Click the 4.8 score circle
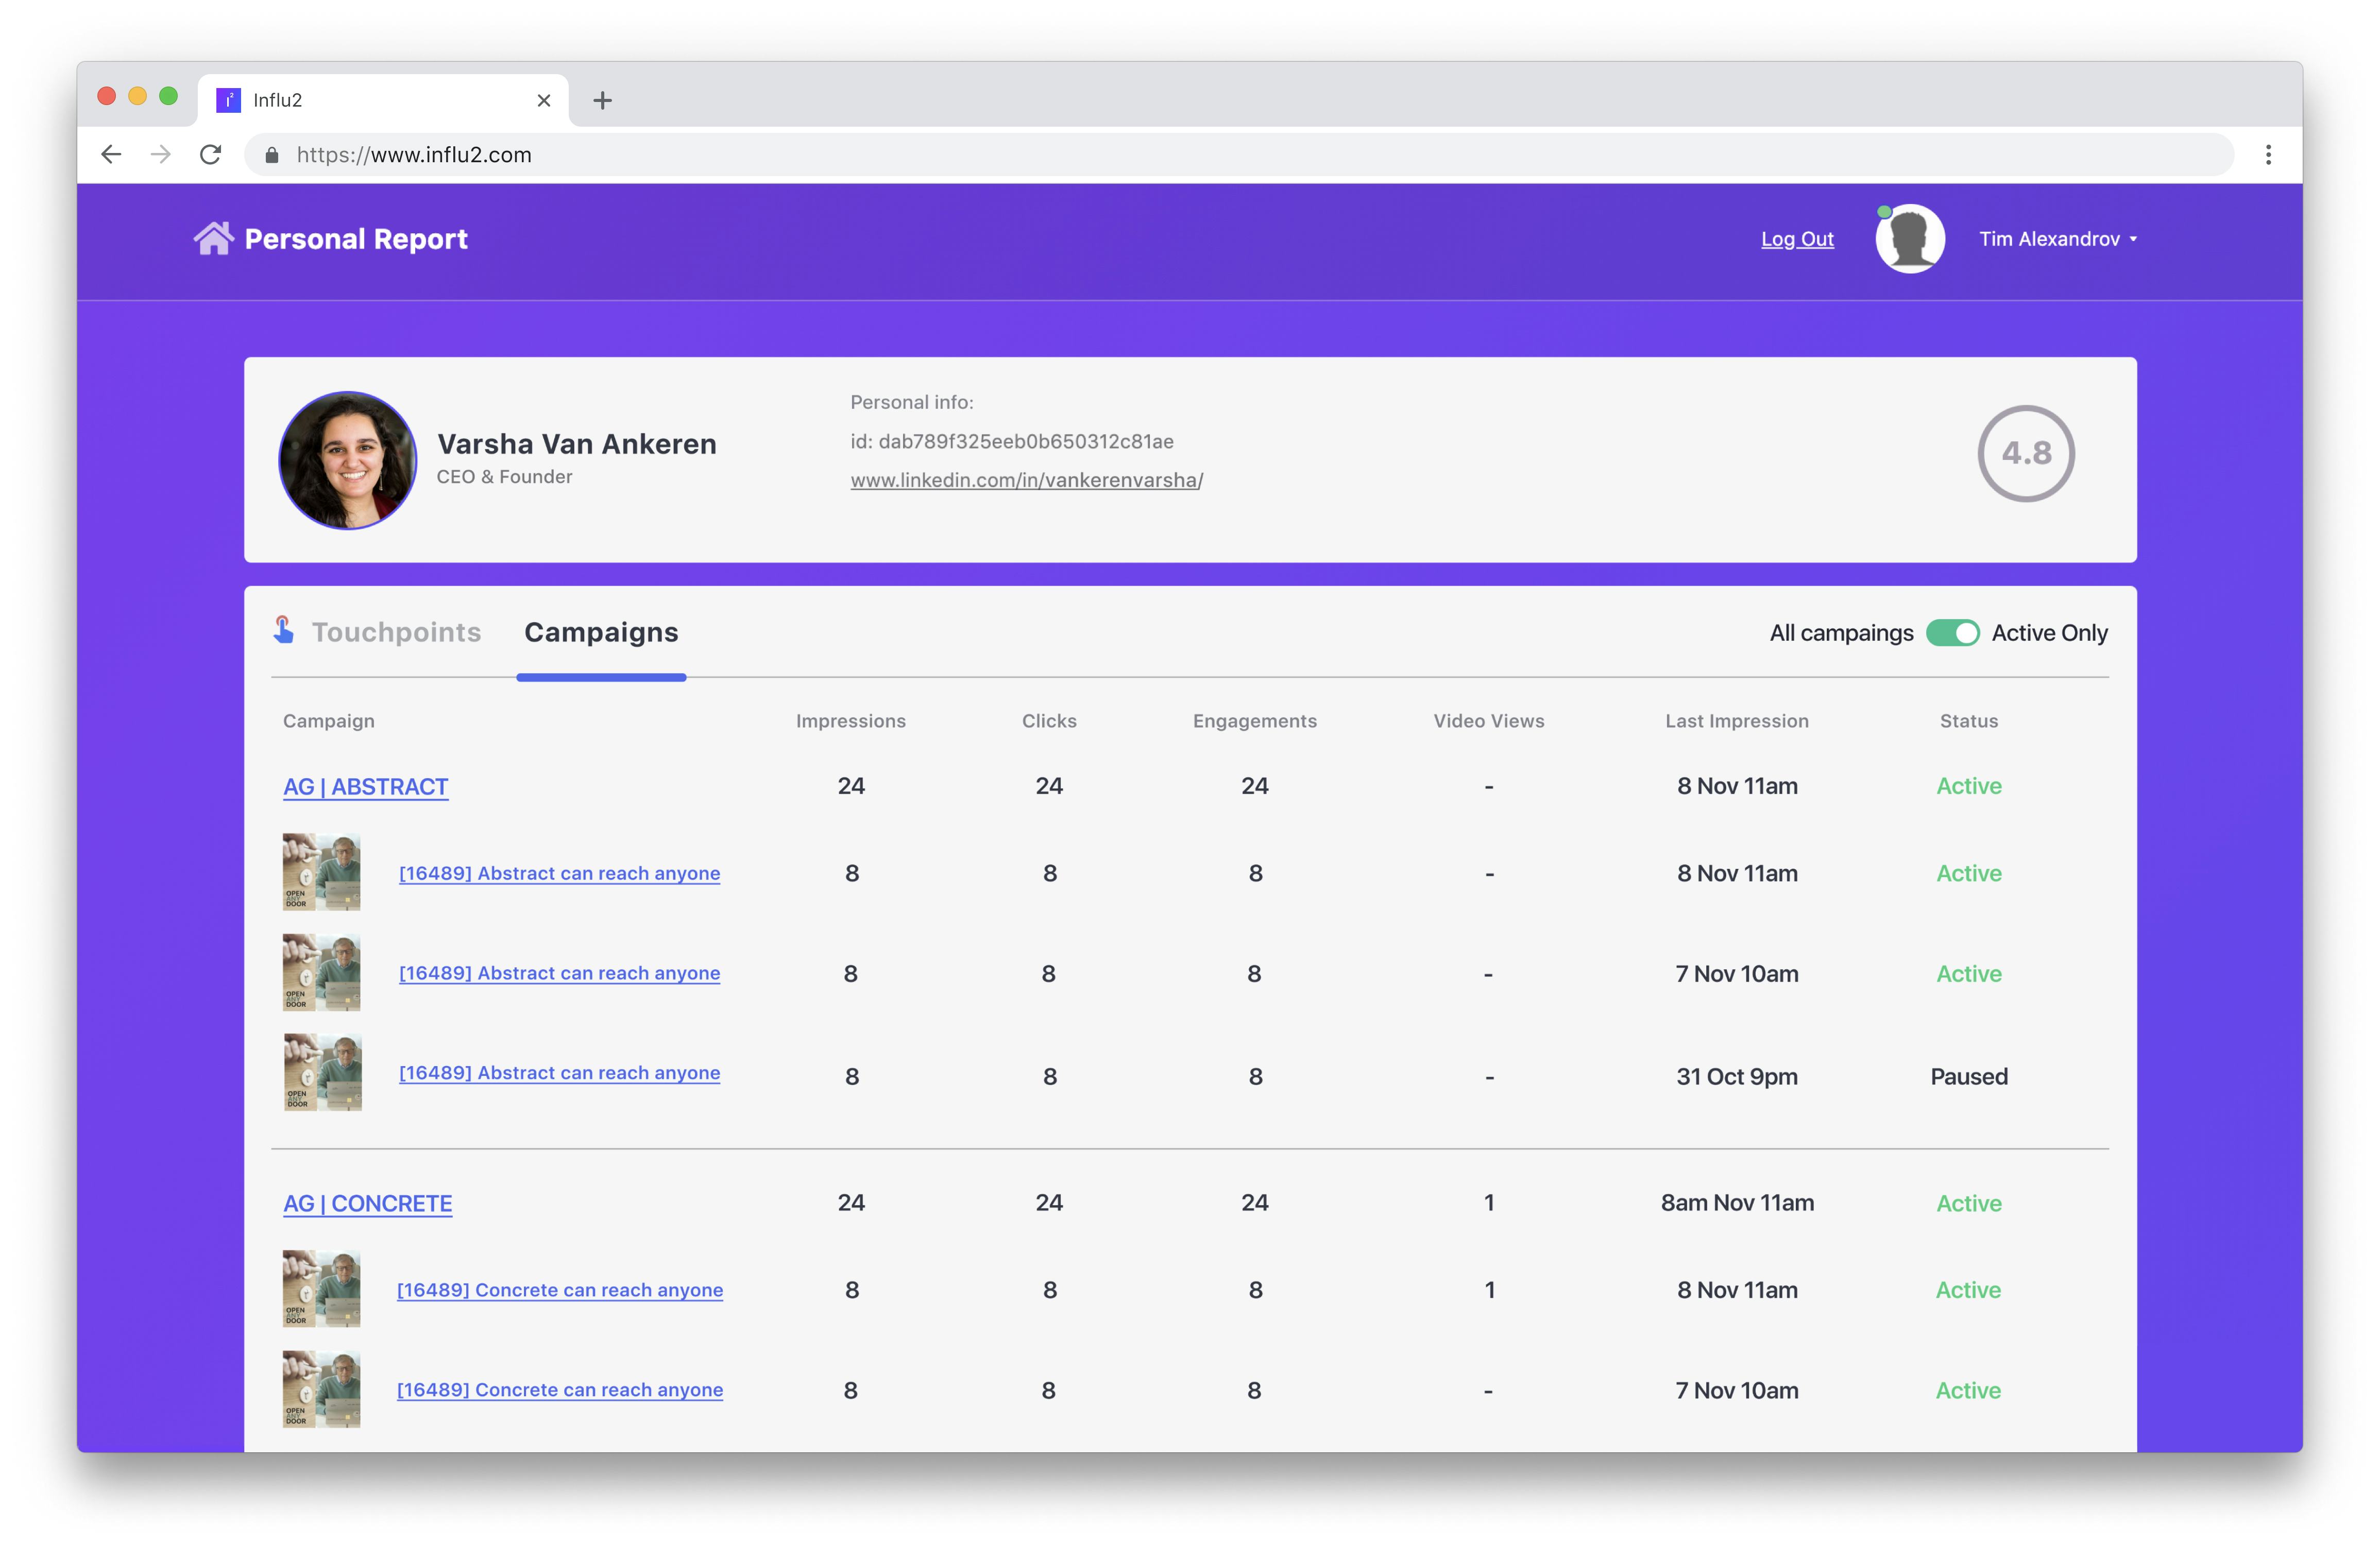 (2026, 453)
